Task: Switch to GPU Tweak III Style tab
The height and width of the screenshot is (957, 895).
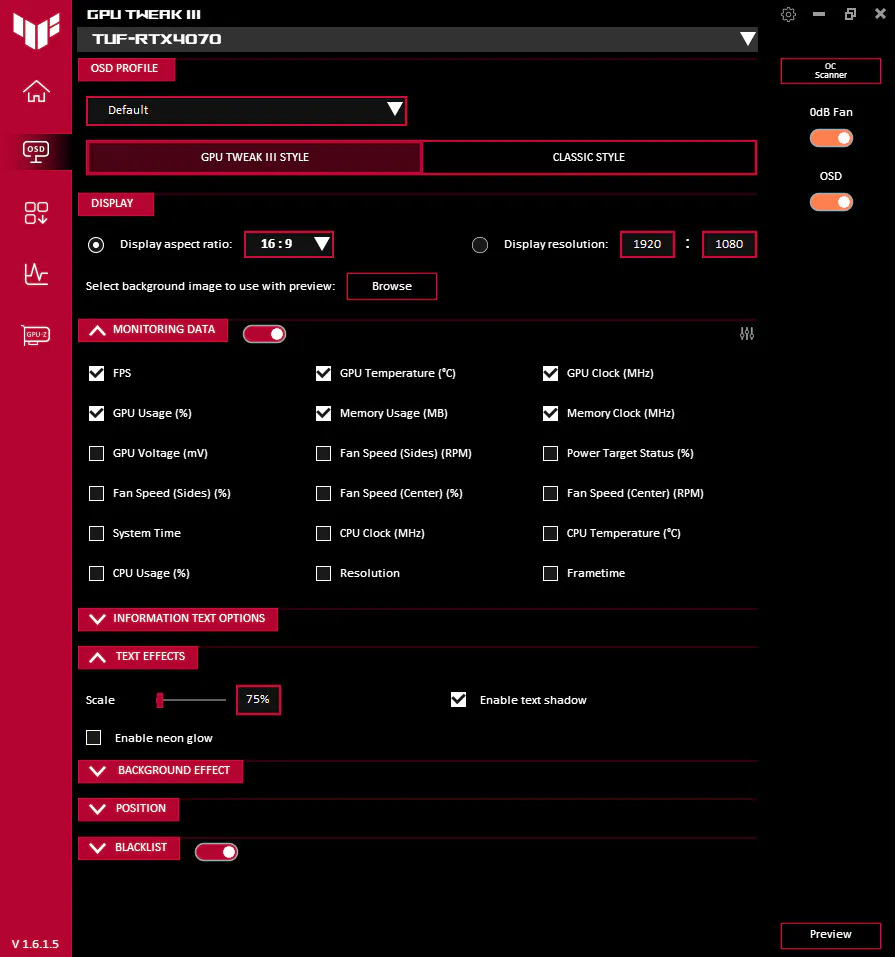Action: [x=255, y=157]
